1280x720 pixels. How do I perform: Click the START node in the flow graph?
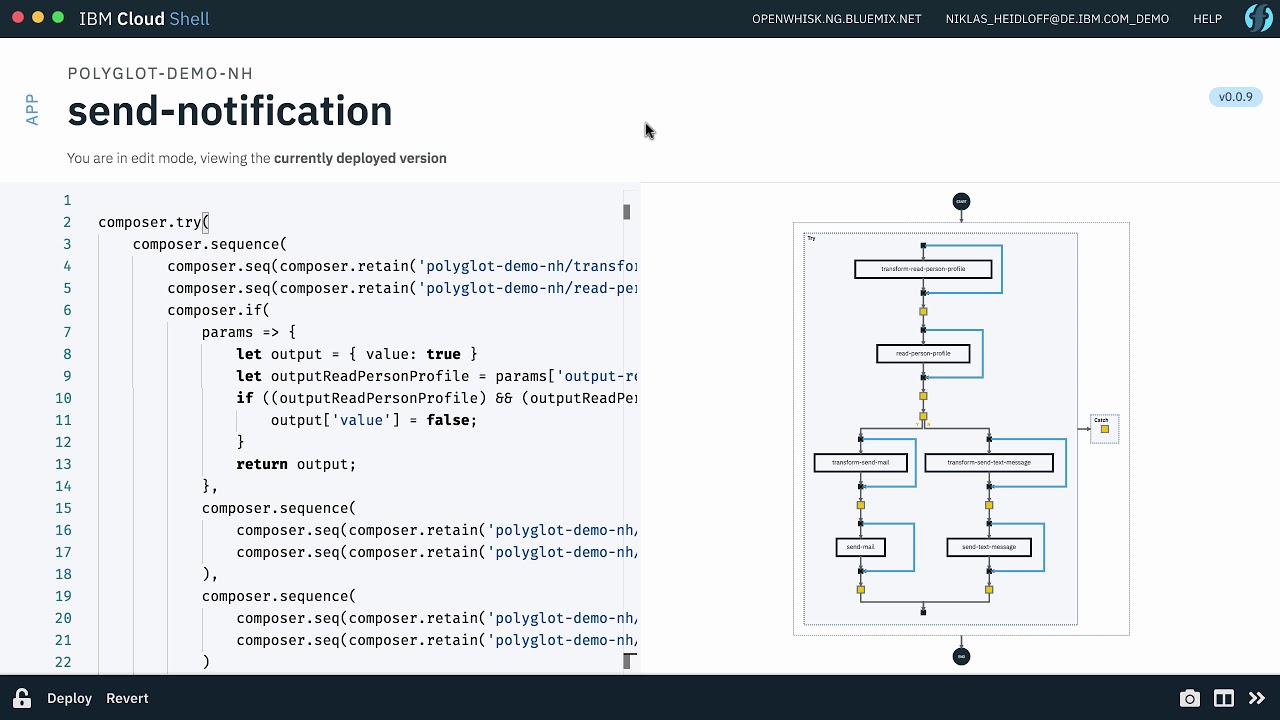pos(961,201)
